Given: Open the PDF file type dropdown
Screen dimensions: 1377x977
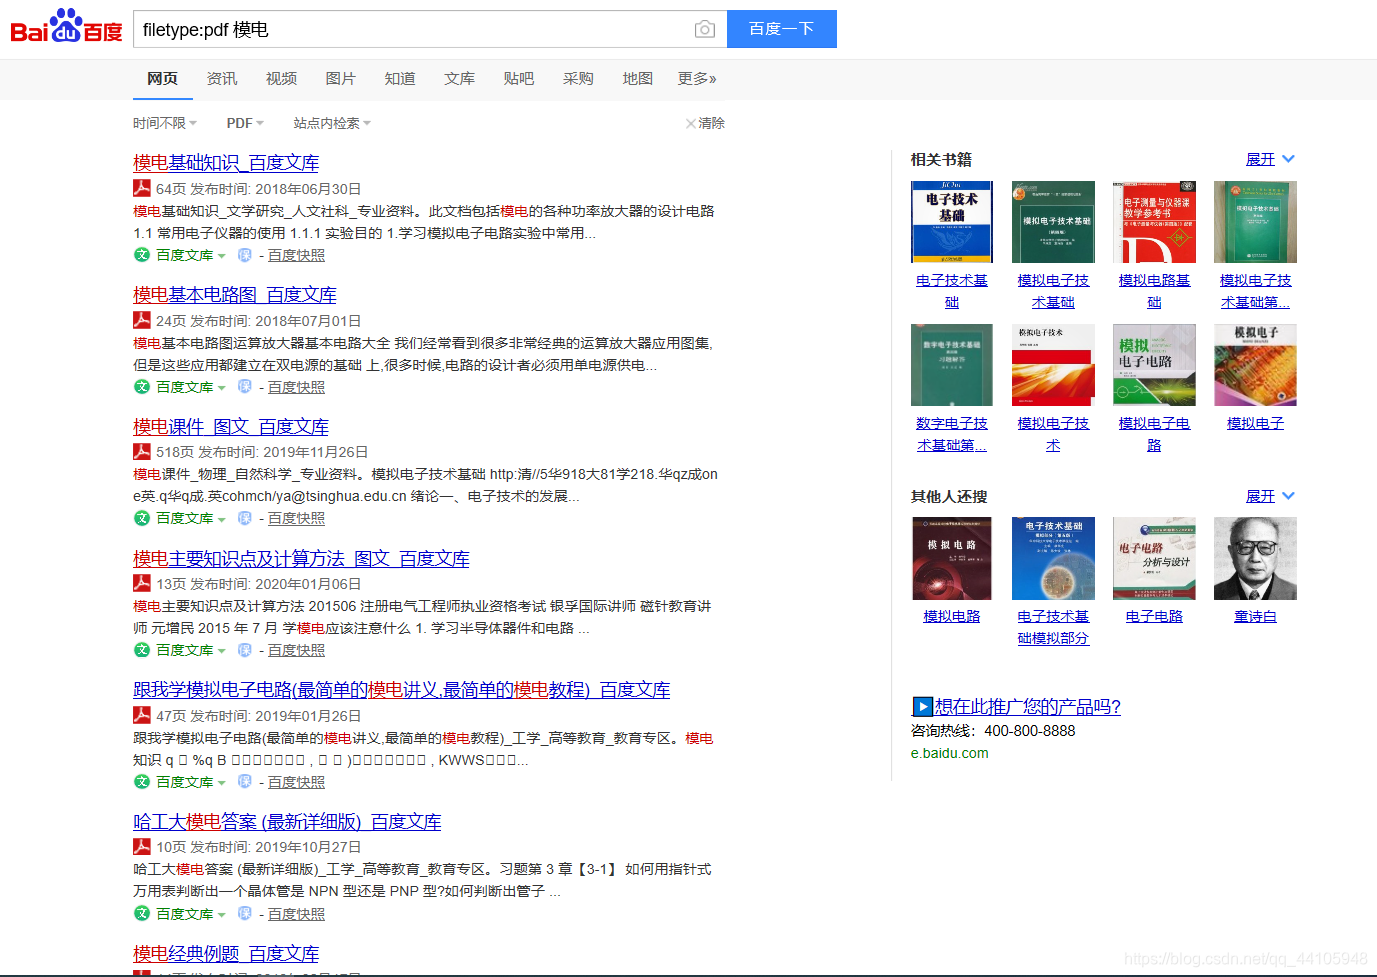Looking at the screenshot, I should (245, 123).
